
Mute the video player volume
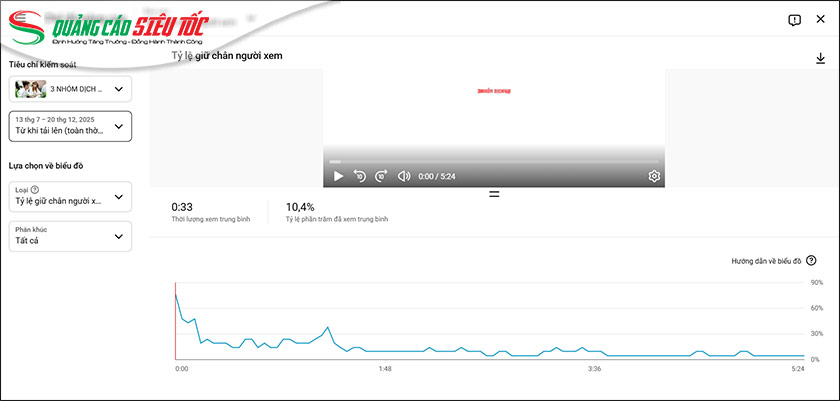(x=404, y=176)
